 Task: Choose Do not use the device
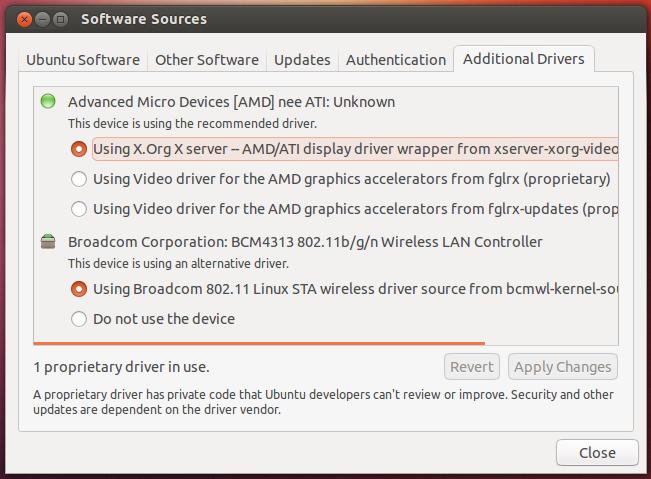tap(153, 319)
